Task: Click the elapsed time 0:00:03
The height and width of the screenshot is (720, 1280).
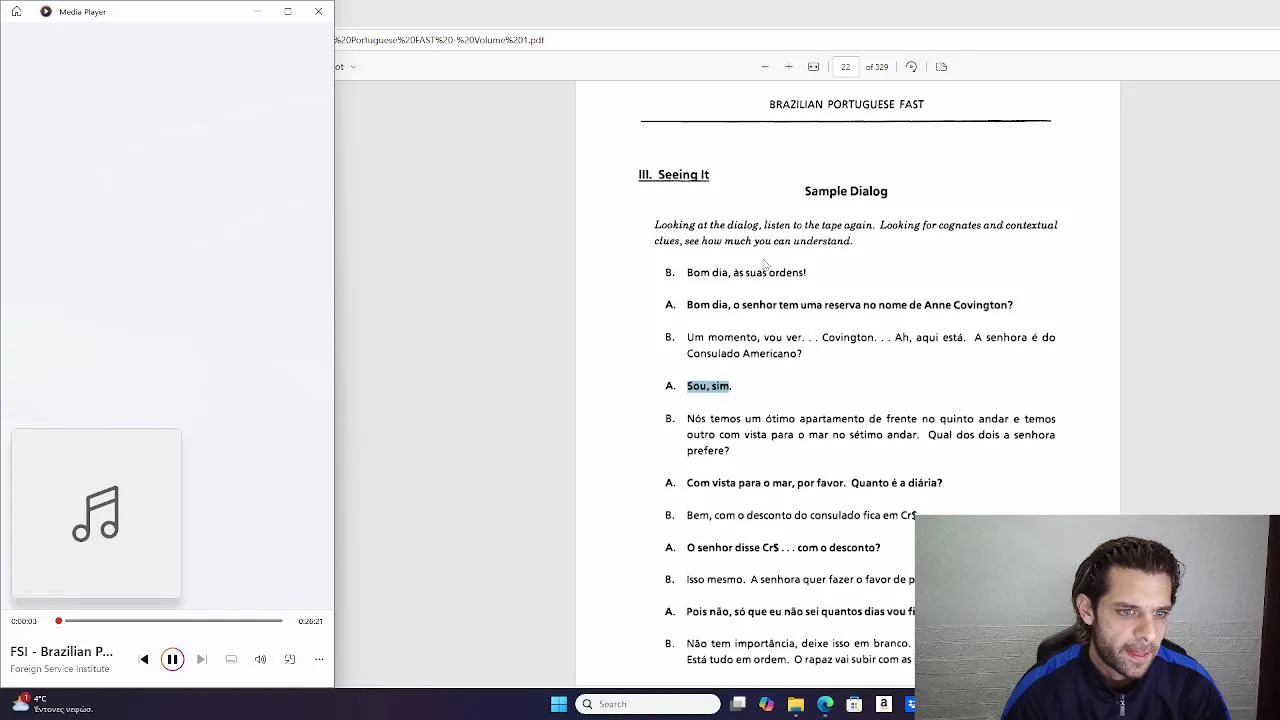Action: click(x=24, y=621)
